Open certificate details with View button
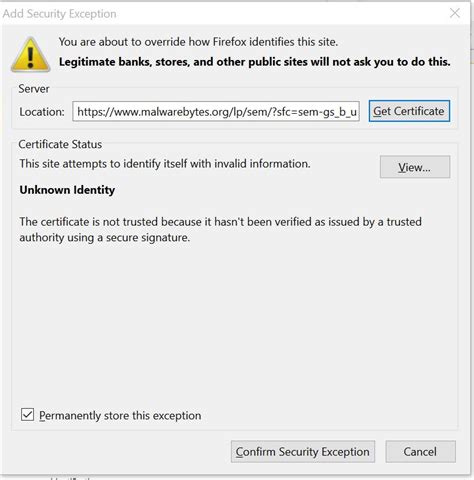The image size is (474, 480). [415, 167]
